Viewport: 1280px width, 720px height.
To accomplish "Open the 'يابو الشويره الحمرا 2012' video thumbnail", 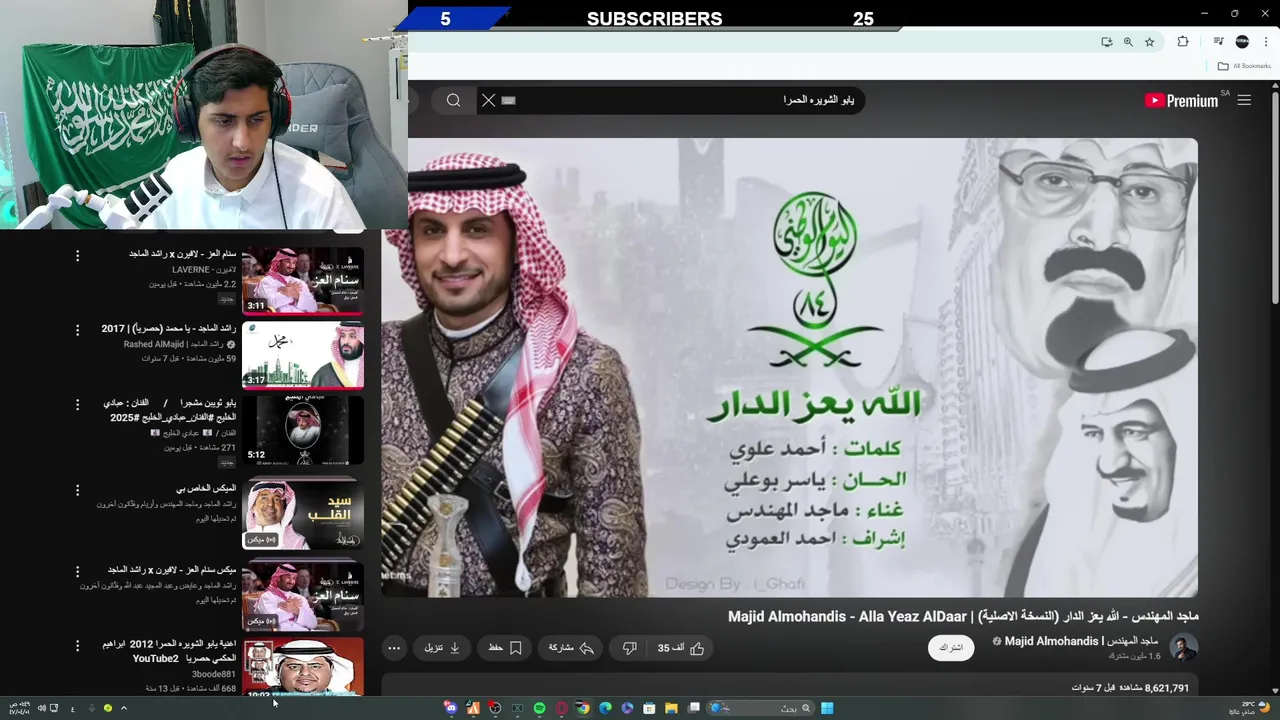I will (303, 667).
